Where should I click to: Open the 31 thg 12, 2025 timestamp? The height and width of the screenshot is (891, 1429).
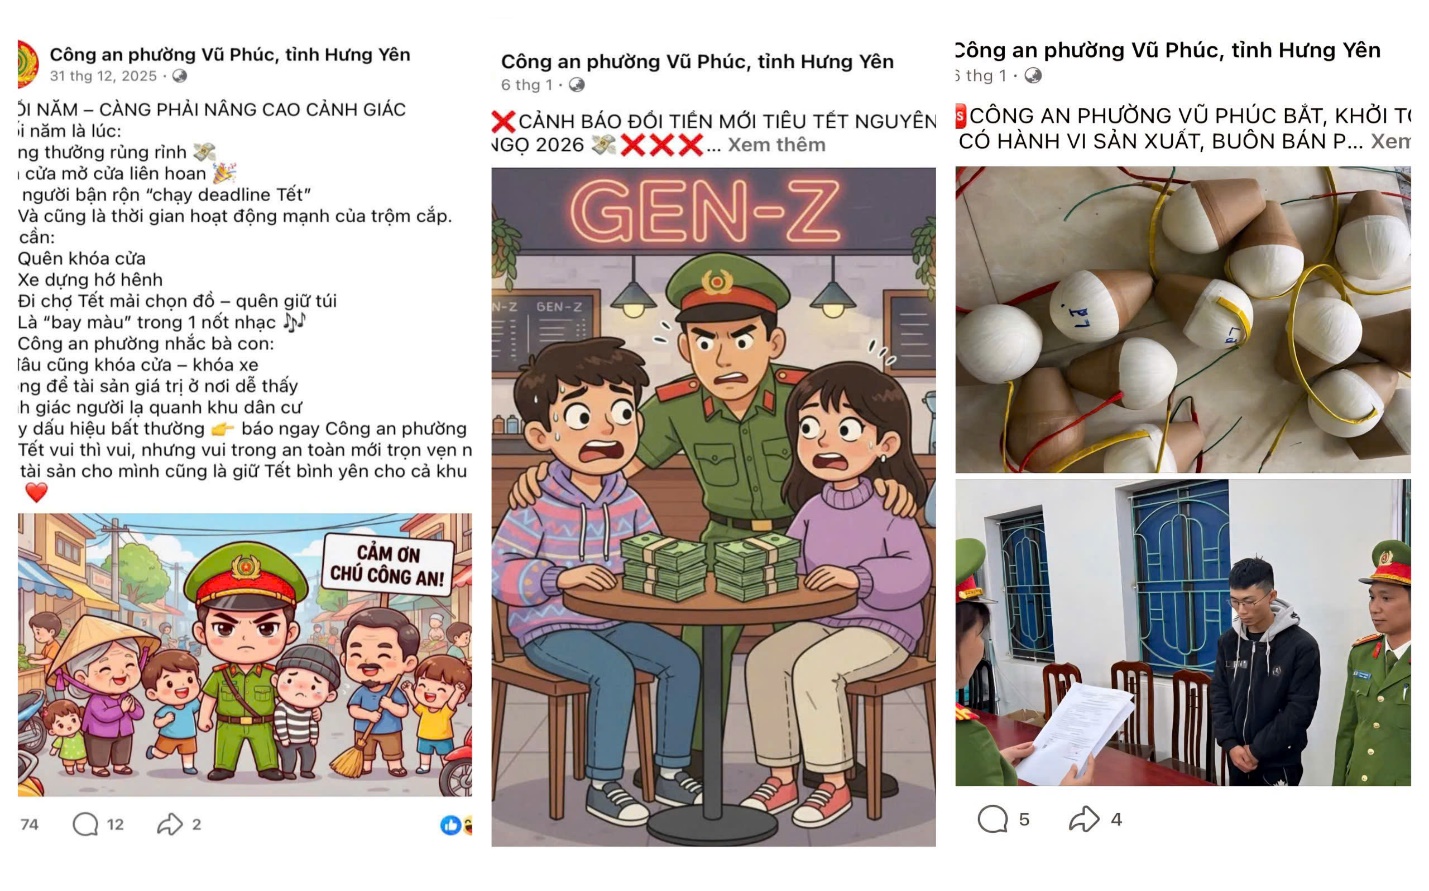[103, 76]
